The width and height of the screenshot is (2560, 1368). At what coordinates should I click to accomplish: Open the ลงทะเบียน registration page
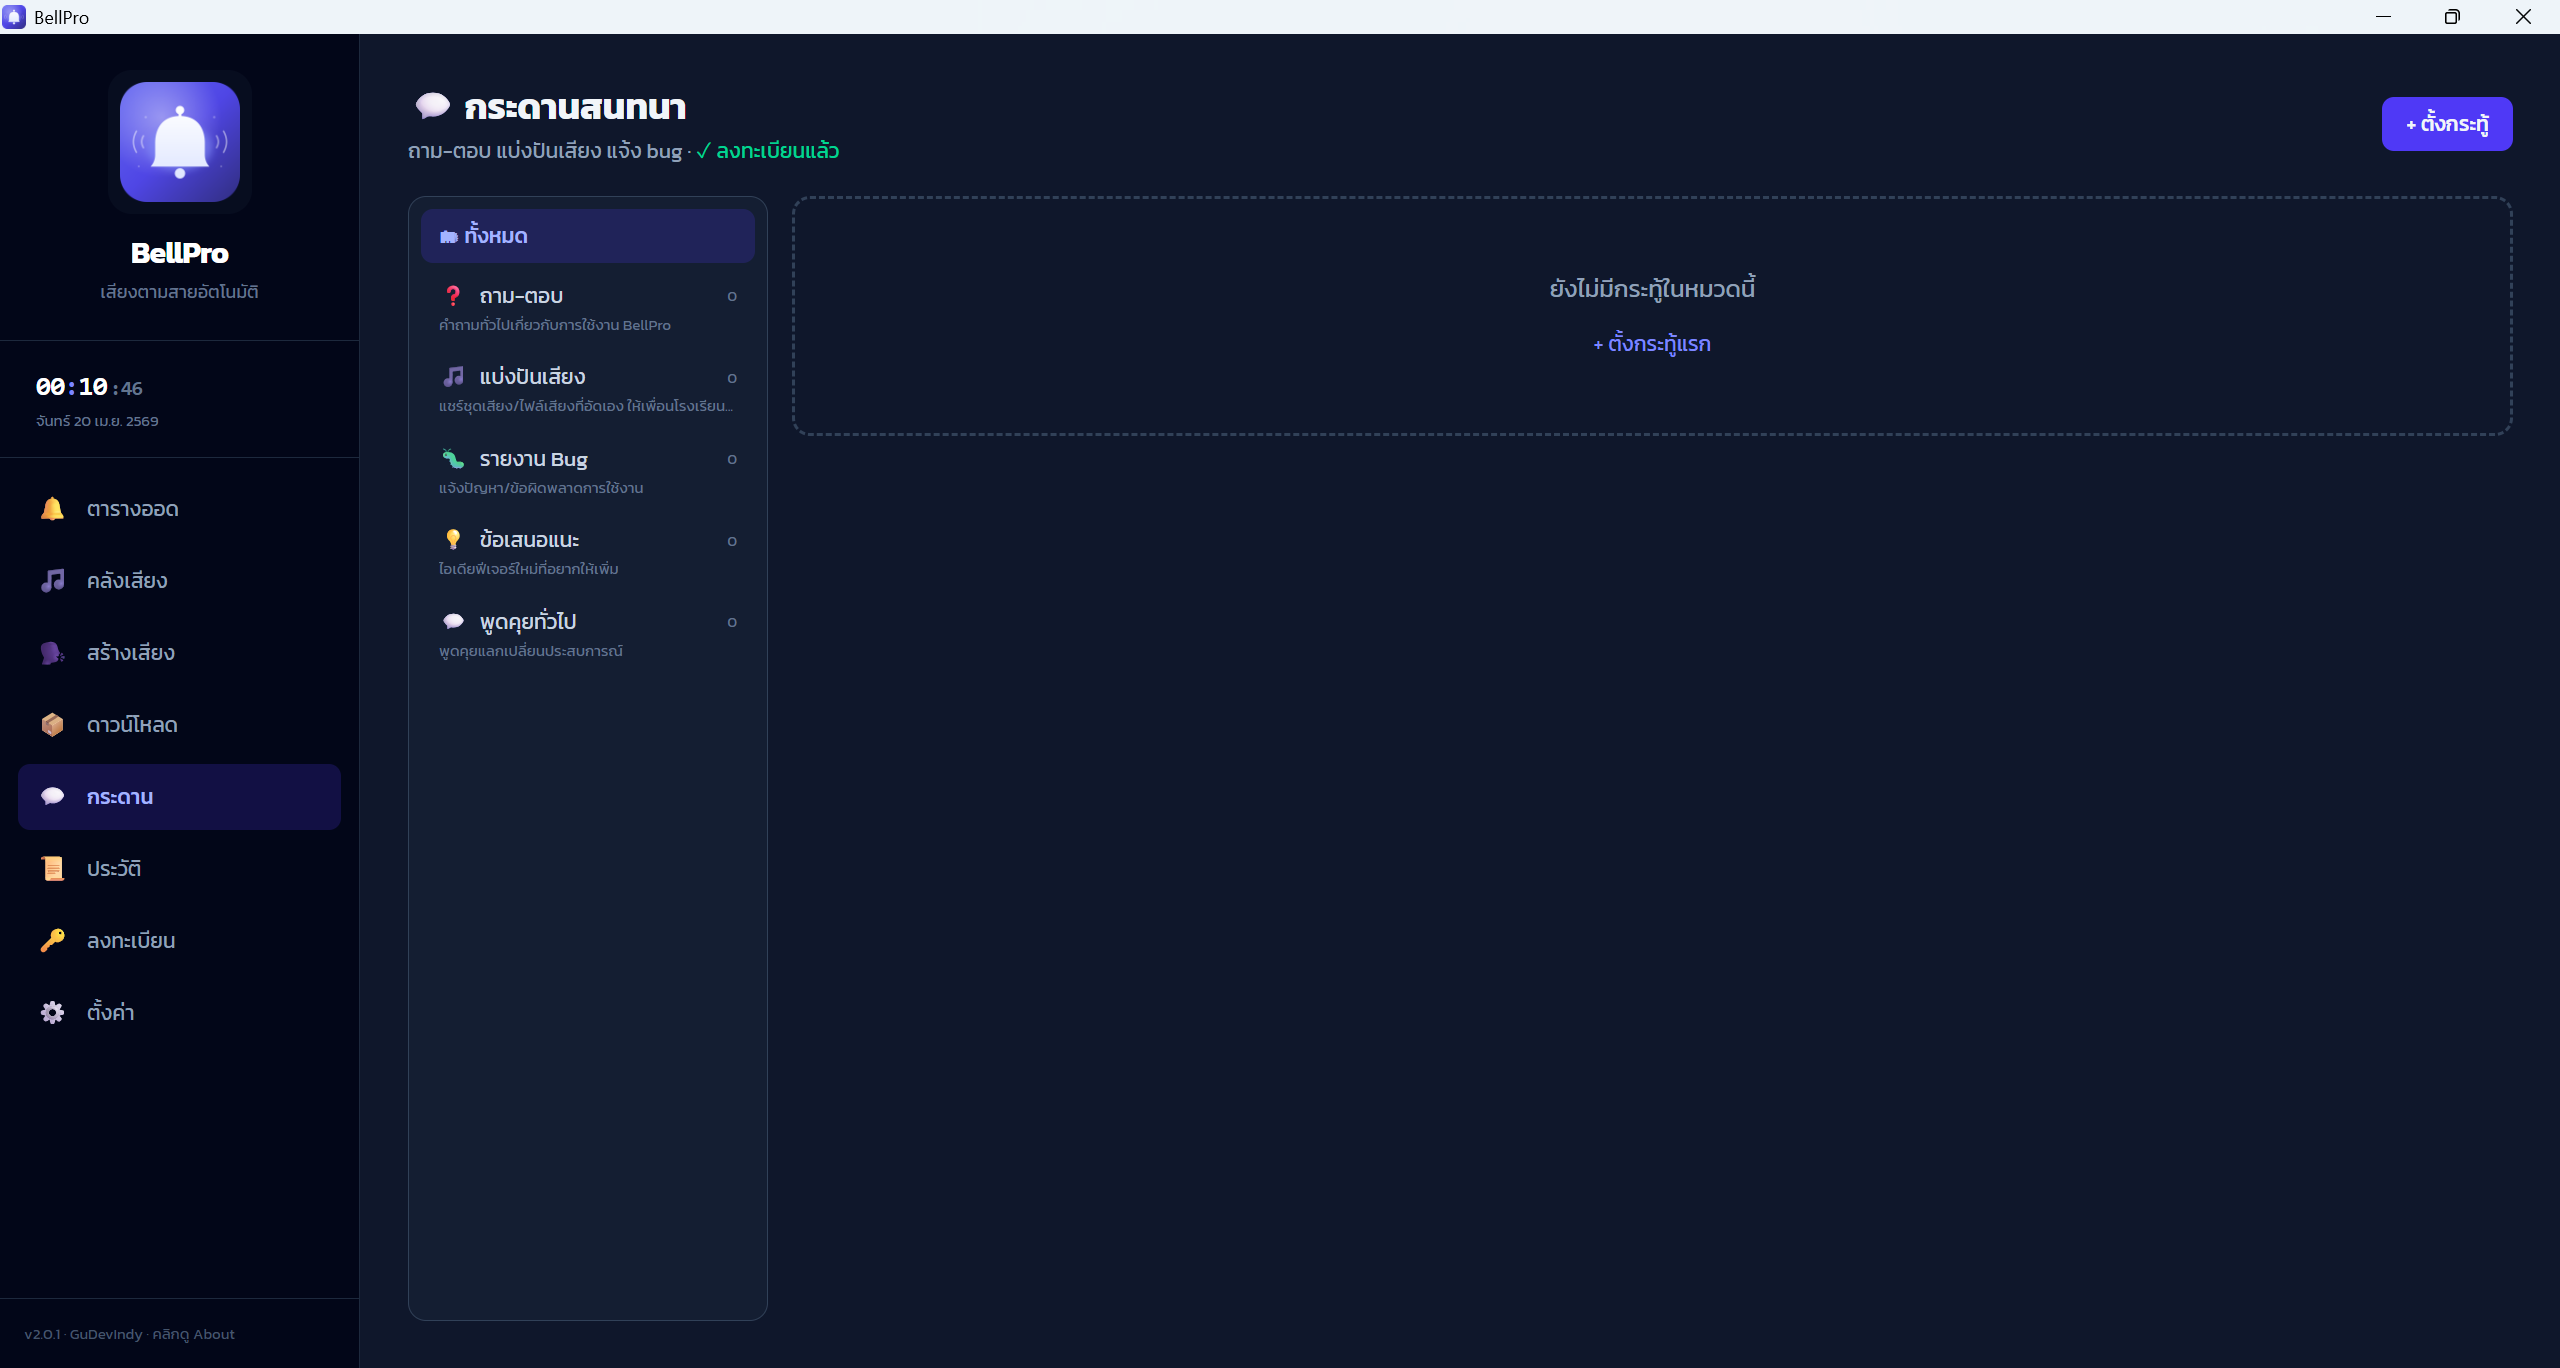(179, 941)
